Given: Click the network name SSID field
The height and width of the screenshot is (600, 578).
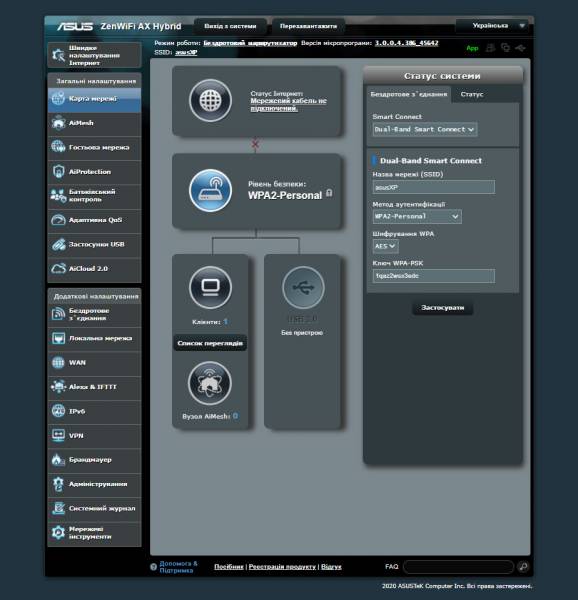Looking at the screenshot, I should (x=433, y=187).
